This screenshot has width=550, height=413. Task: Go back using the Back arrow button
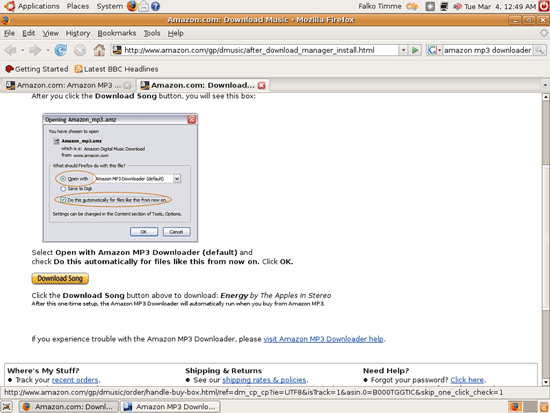tap(11, 50)
